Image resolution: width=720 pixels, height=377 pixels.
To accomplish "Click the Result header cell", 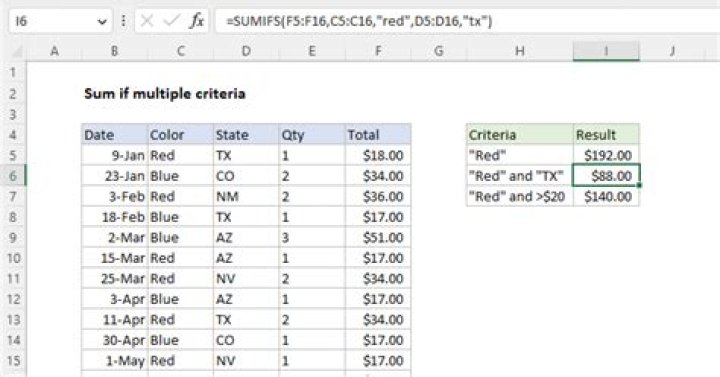I will [606, 135].
